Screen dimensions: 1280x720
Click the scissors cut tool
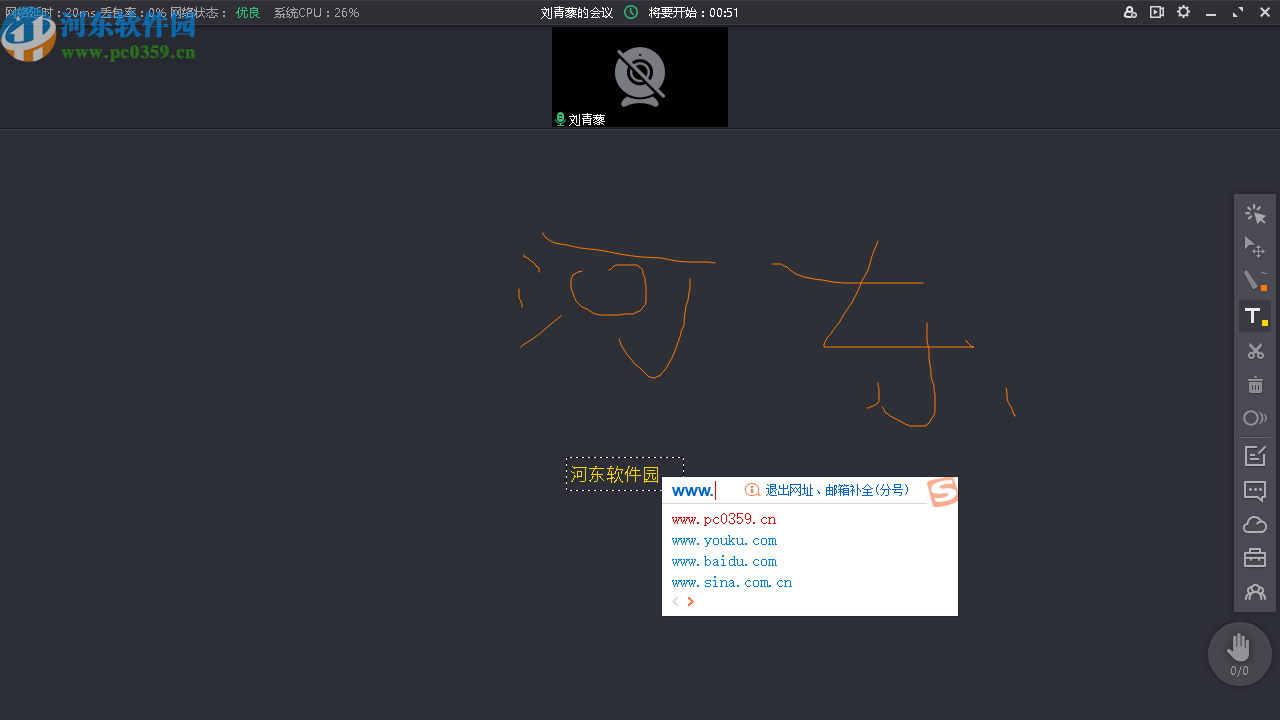pos(1255,351)
